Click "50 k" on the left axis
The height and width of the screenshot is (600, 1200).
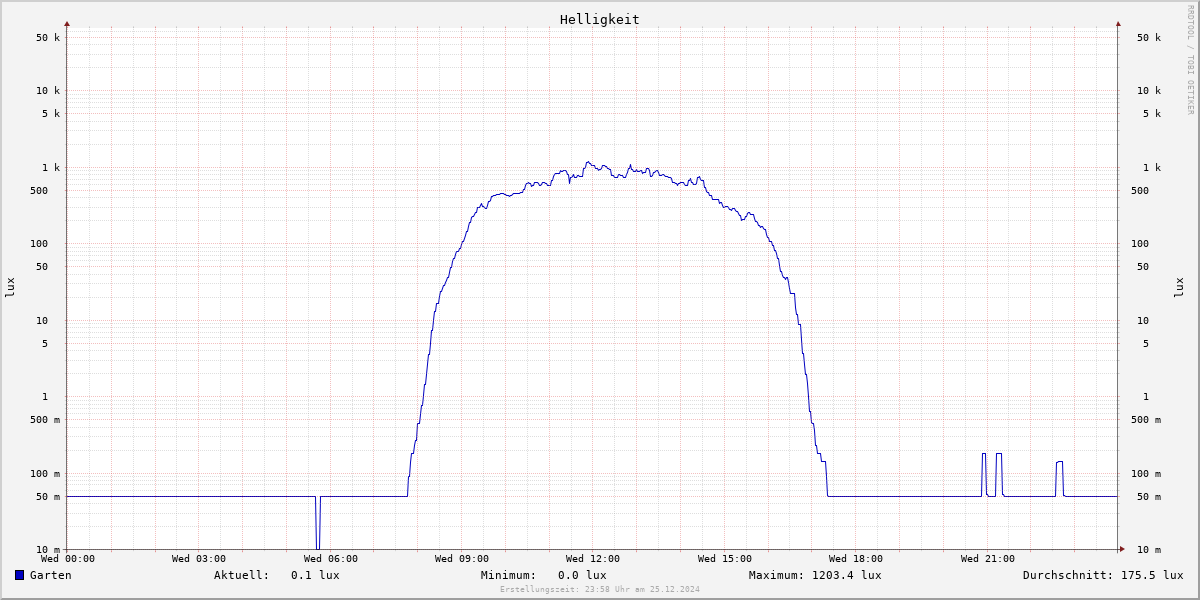[x=48, y=38]
